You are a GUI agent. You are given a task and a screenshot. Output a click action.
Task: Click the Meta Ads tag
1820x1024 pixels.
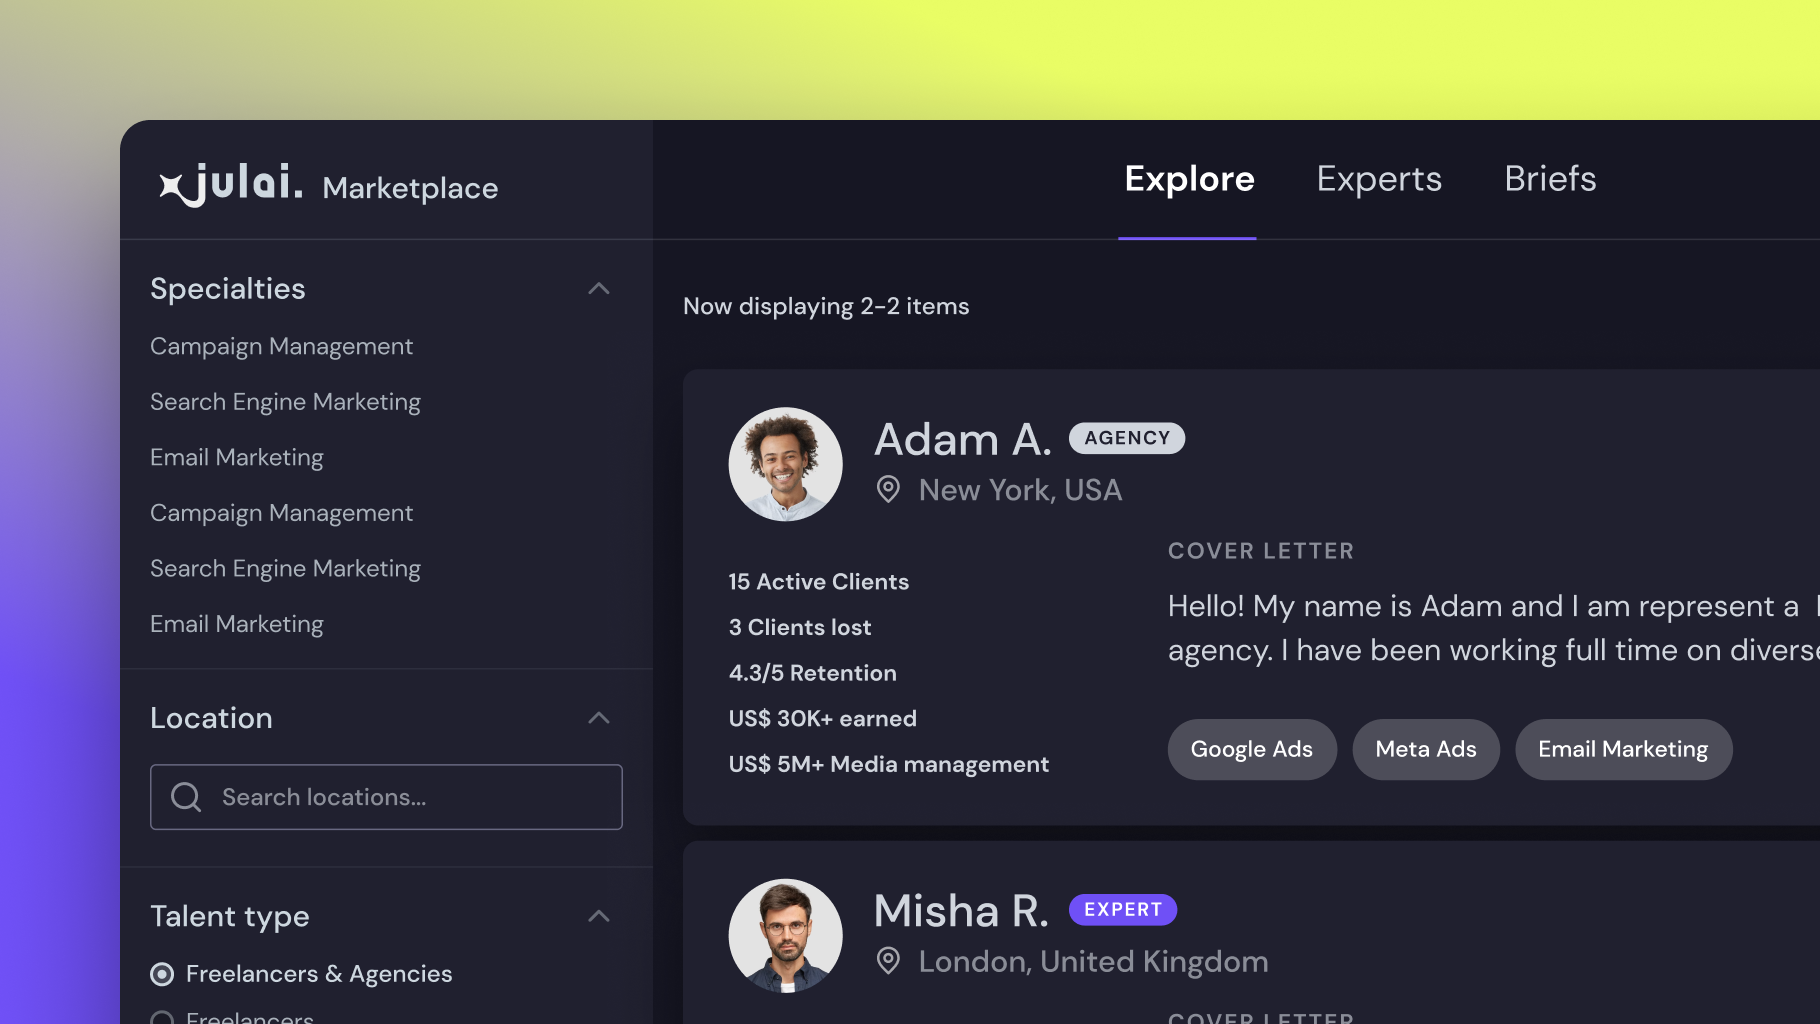(x=1425, y=749)
